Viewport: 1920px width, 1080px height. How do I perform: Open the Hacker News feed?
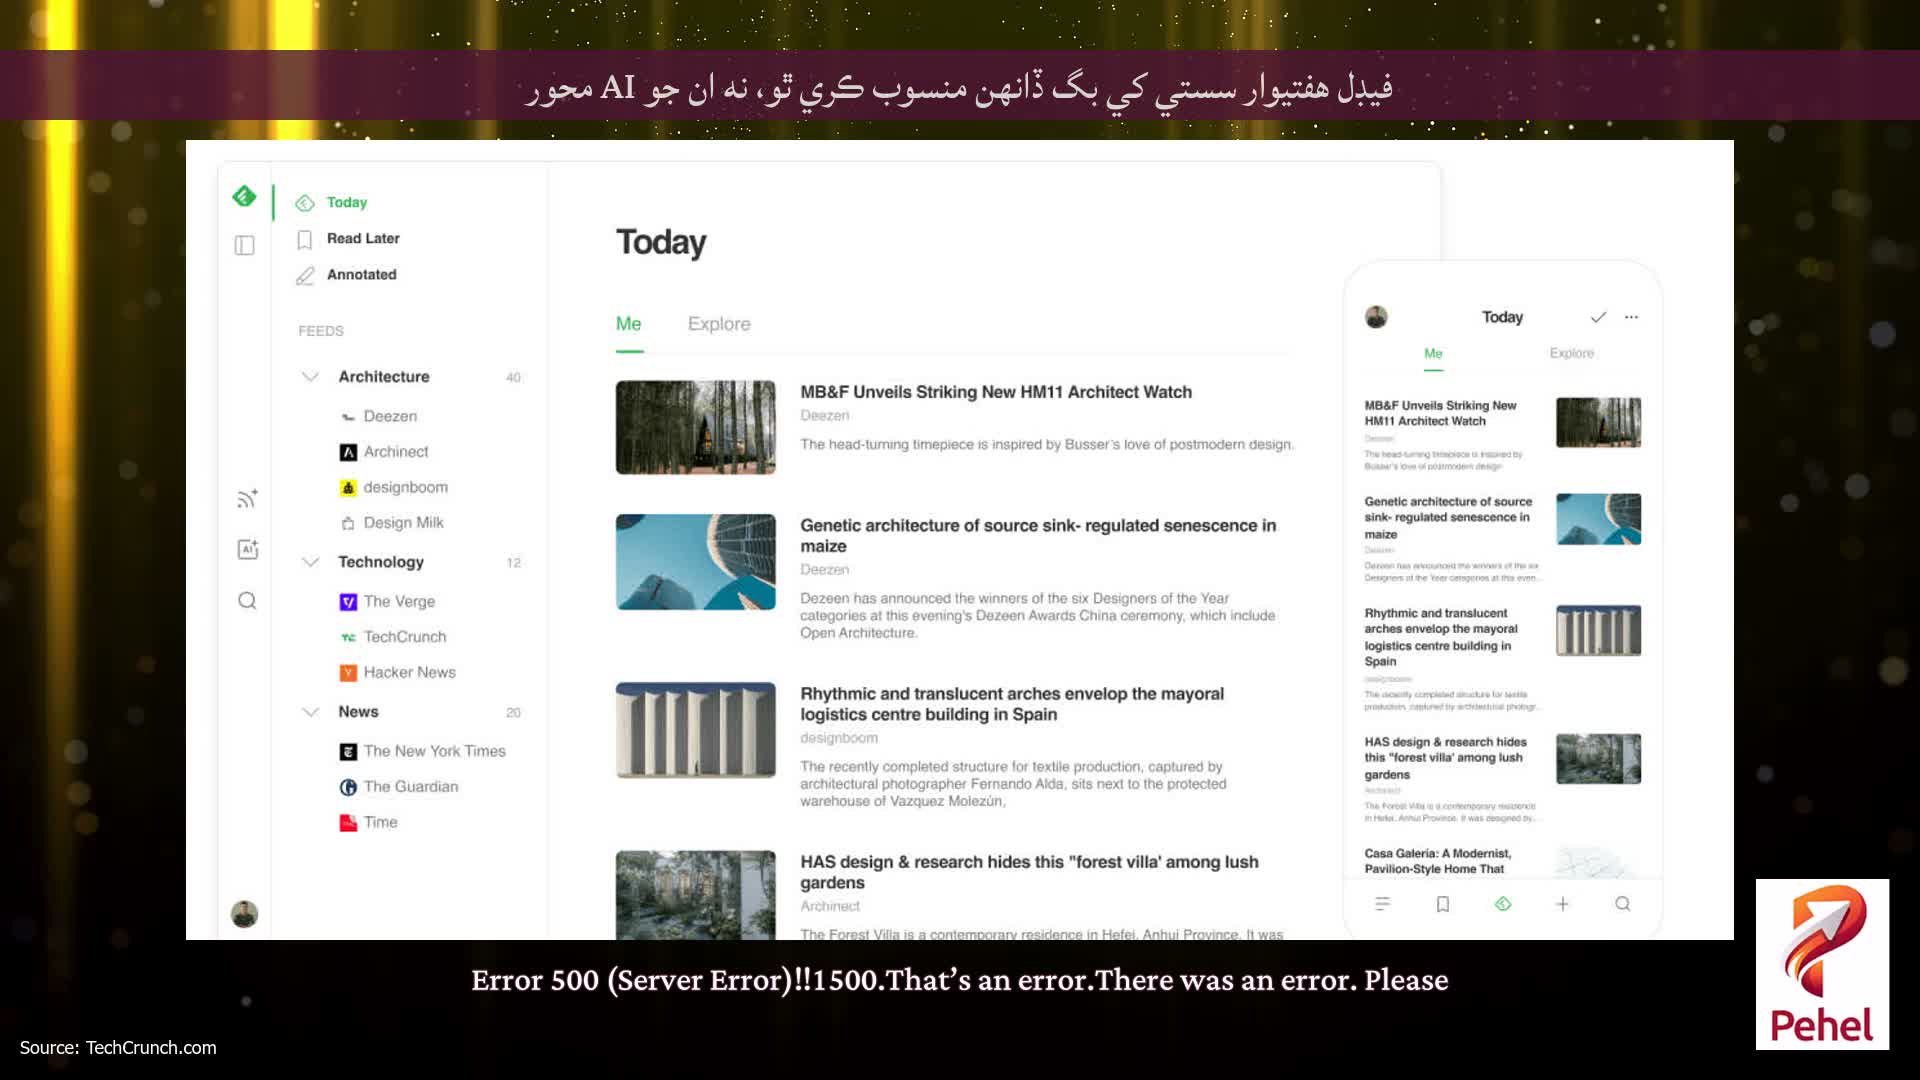410,672
